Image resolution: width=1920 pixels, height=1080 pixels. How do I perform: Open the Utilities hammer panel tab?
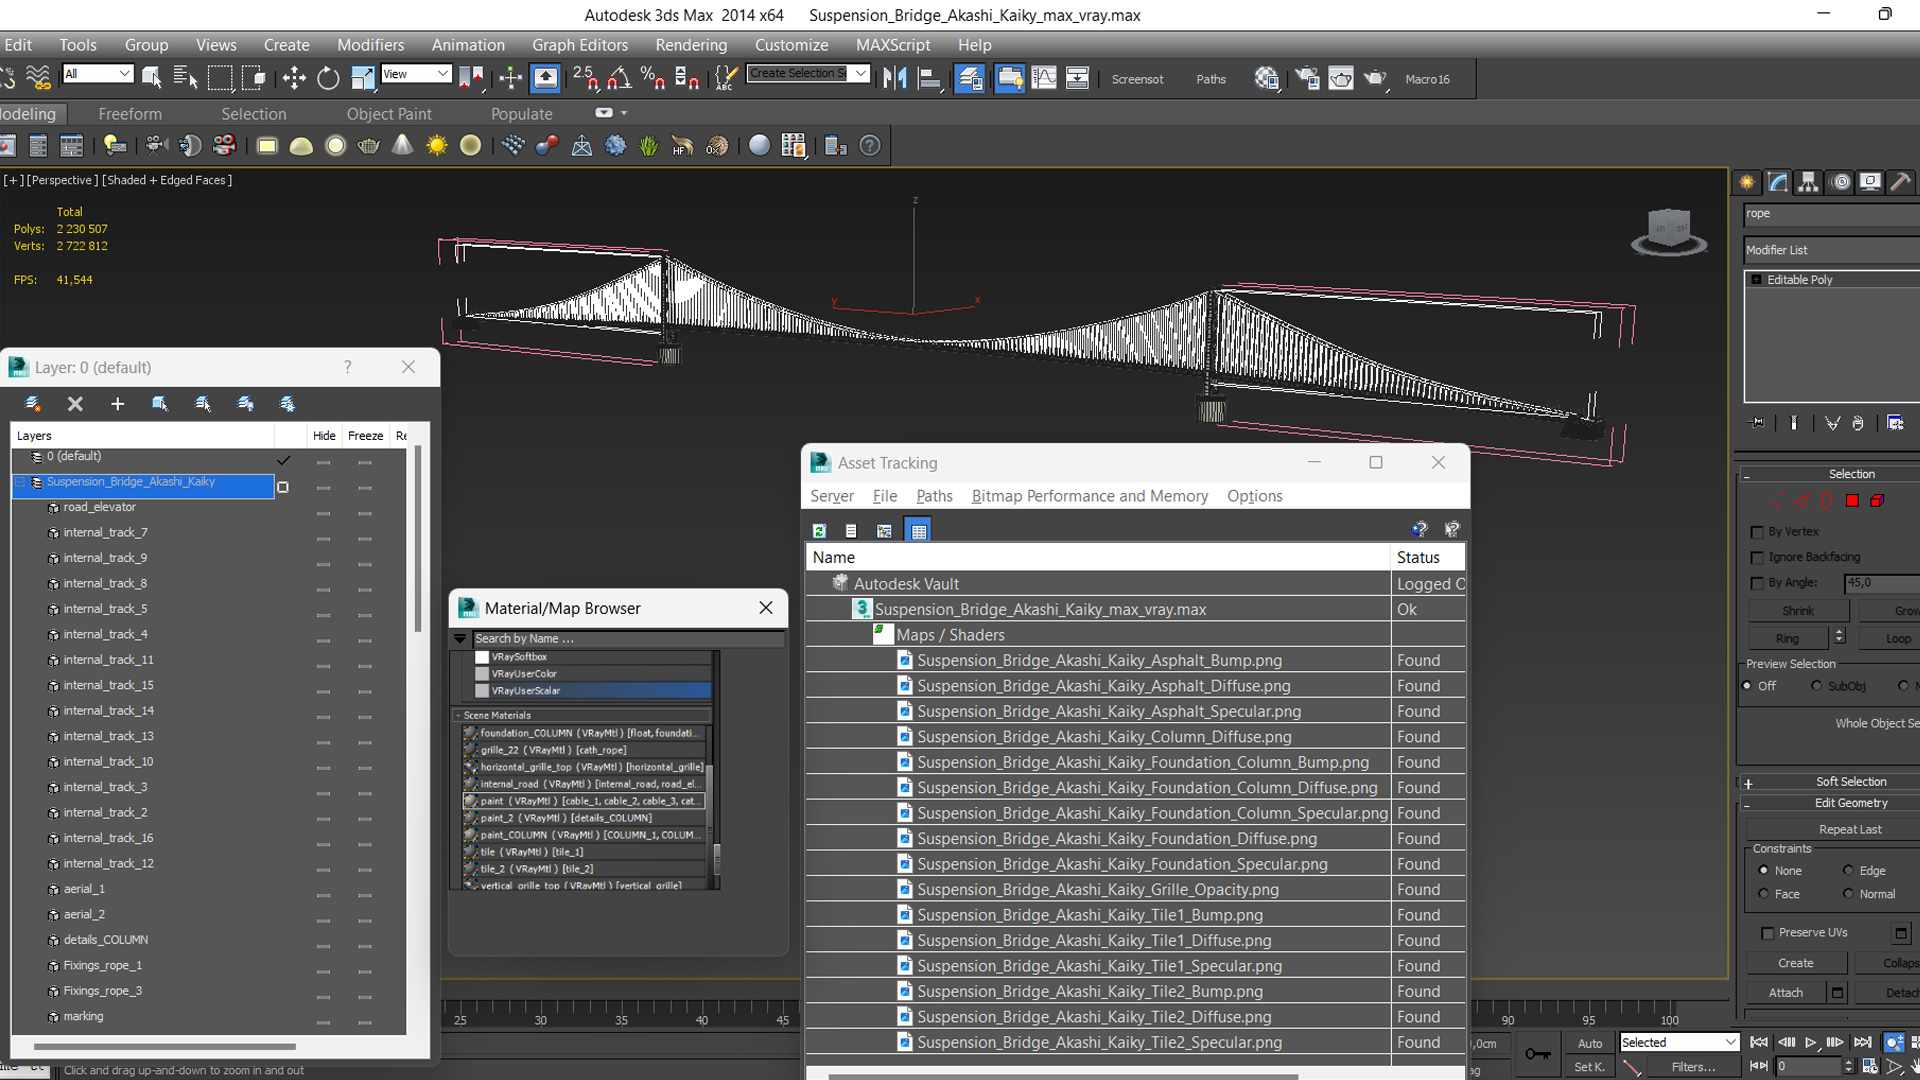click(1901, 182)
